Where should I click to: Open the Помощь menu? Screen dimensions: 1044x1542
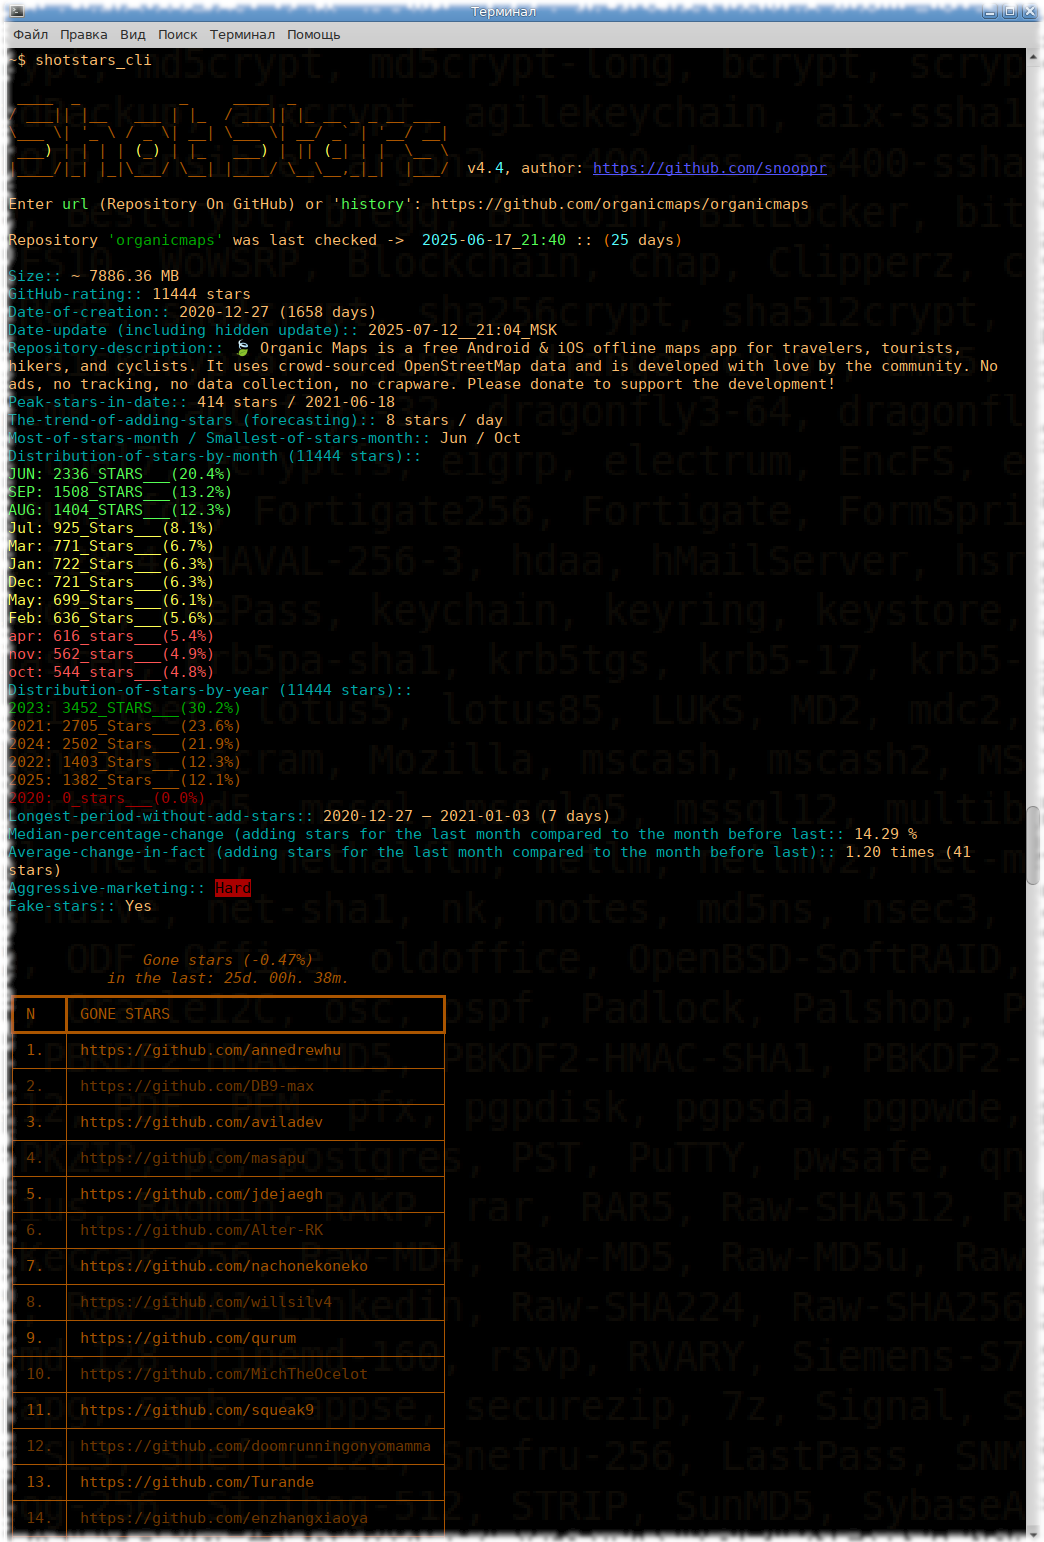point(312,34)
